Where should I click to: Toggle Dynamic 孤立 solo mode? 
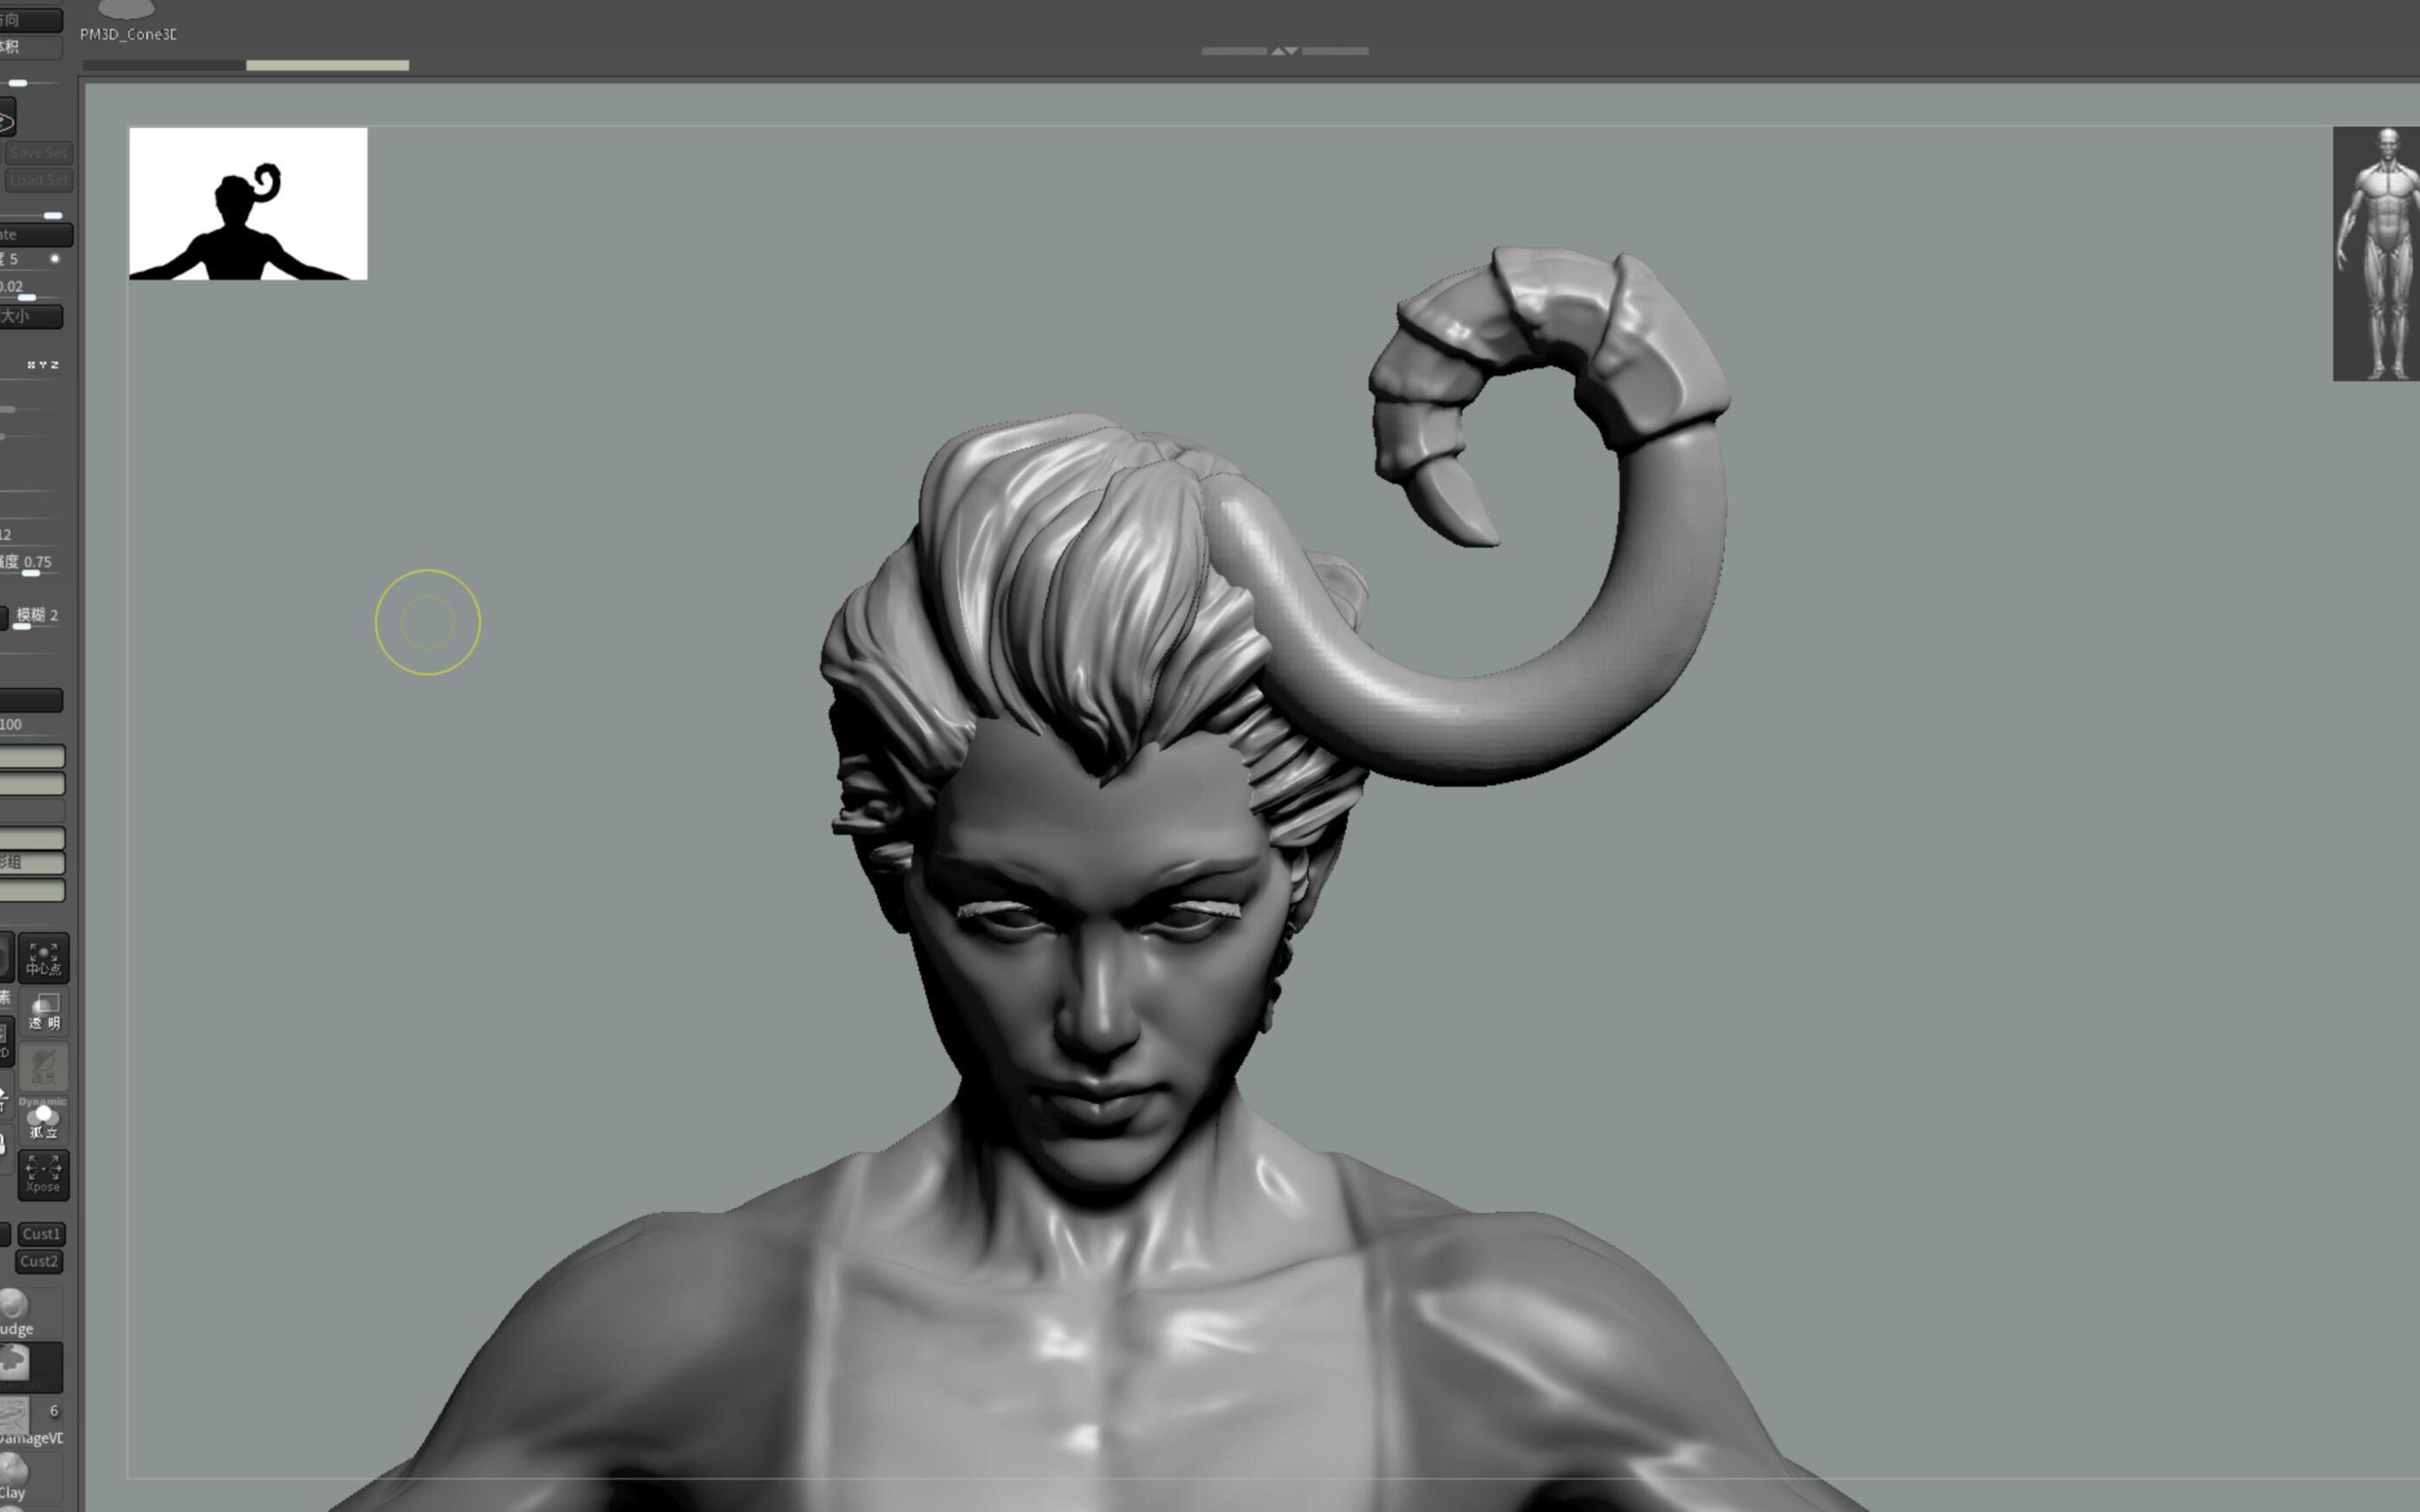click(x=43, y=1119)
